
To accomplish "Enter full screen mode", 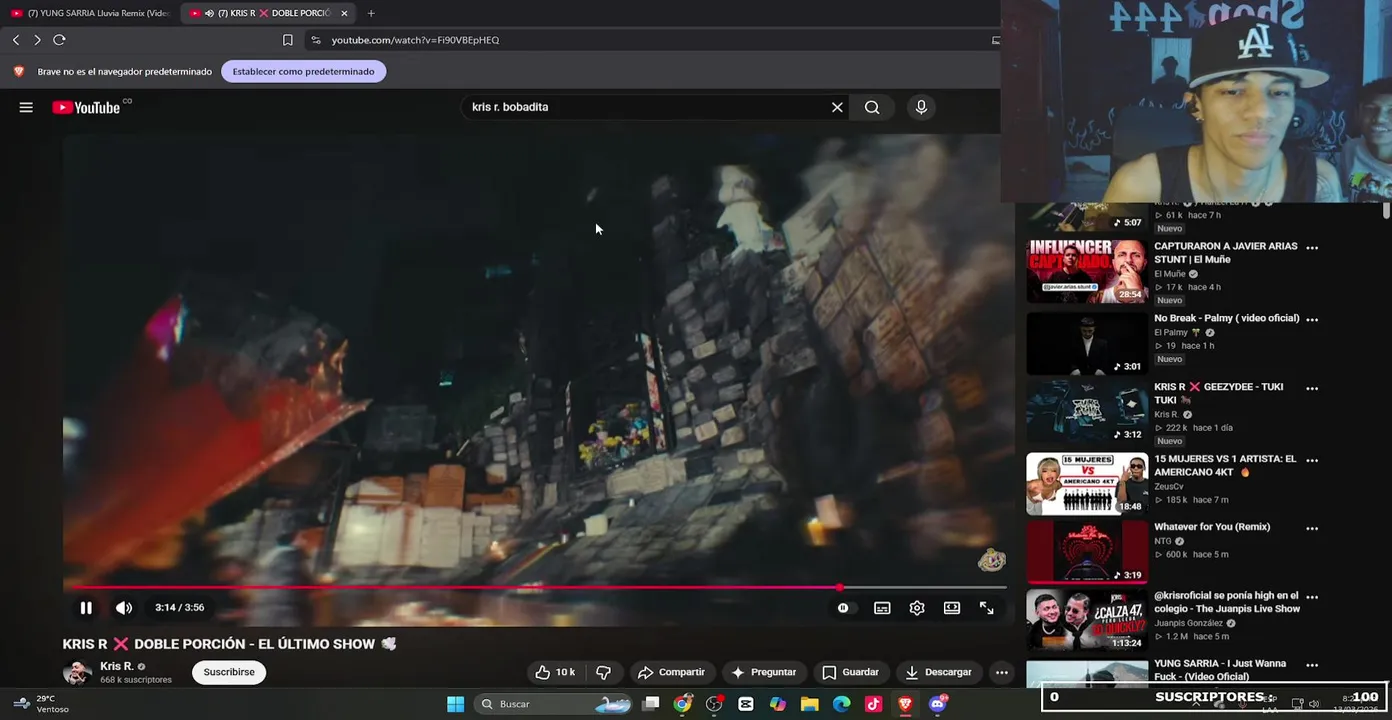I will (987, 608).
